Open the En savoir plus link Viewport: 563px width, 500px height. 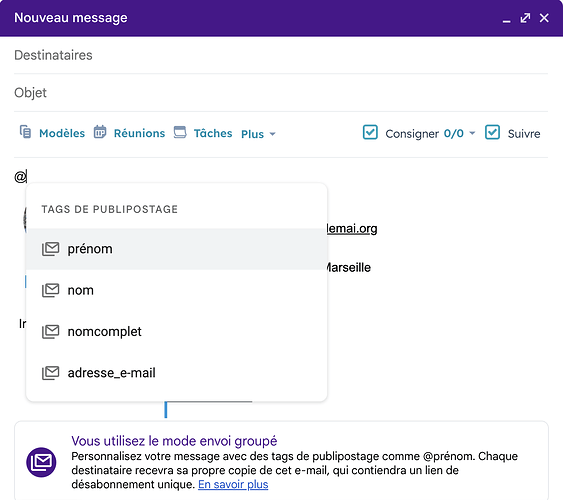[x=233, y=484]
